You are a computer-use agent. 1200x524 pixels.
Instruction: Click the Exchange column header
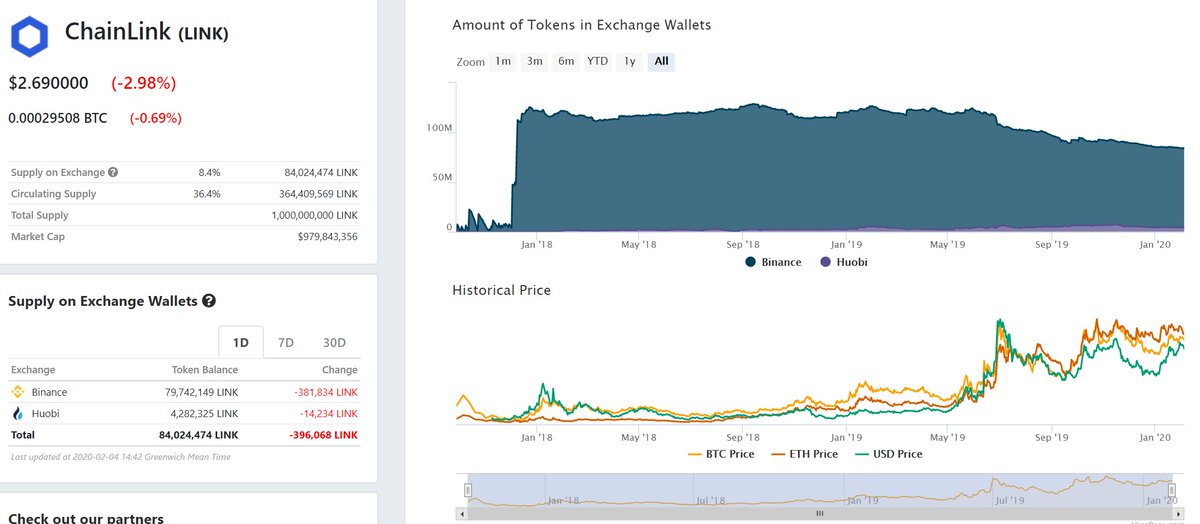pyautogui.click(x=33, y=370)
